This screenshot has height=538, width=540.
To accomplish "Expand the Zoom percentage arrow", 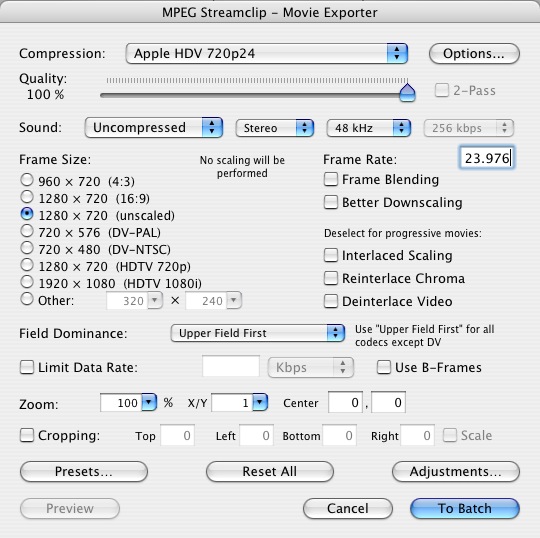I will tap(149, 402).
